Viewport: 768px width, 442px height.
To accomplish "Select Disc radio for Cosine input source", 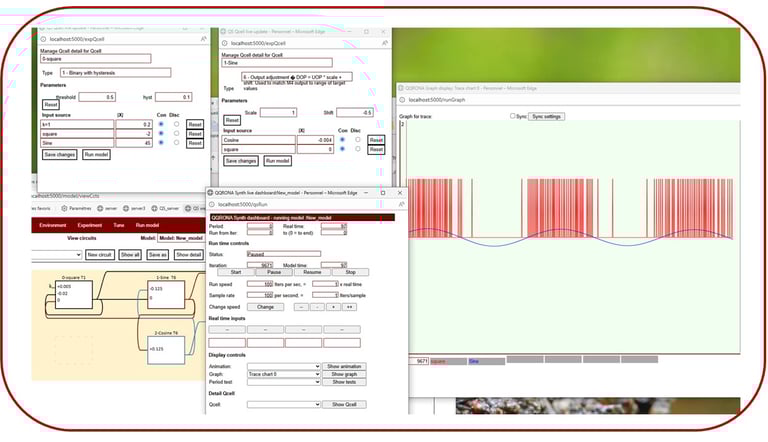I will coord(358,140).
